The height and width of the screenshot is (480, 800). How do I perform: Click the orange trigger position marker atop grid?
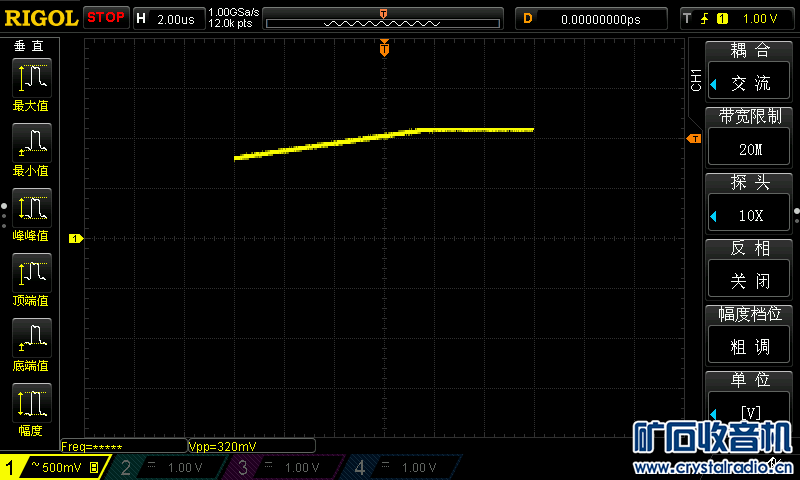384,48
